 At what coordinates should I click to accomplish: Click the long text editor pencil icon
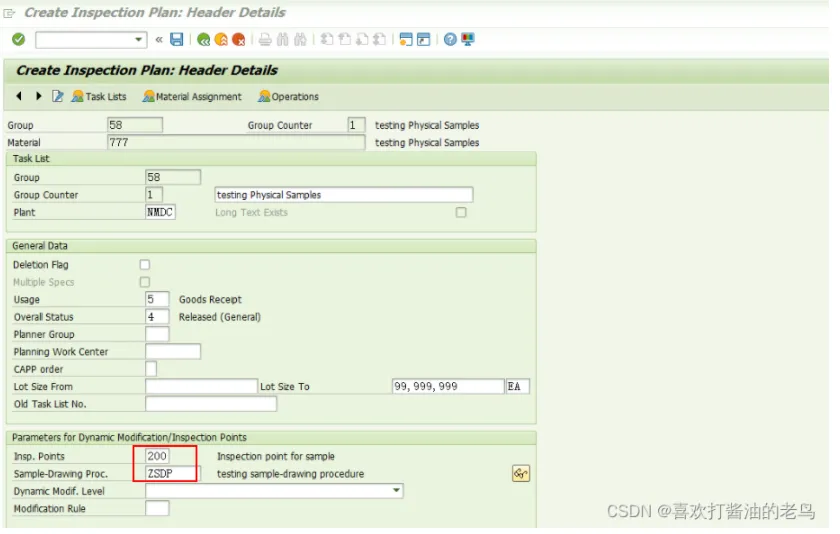pyautogui.click(x=58, y=96)
